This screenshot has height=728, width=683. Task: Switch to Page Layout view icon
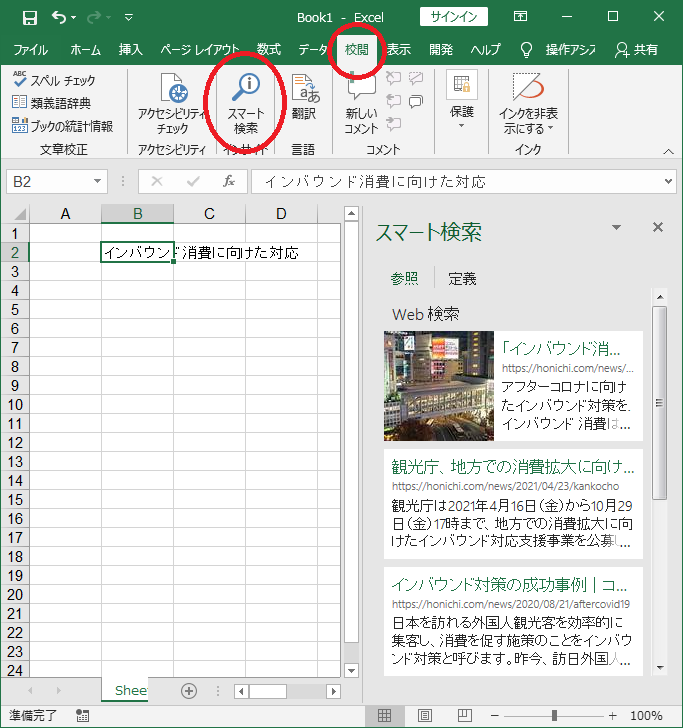[x=424, y=715]
